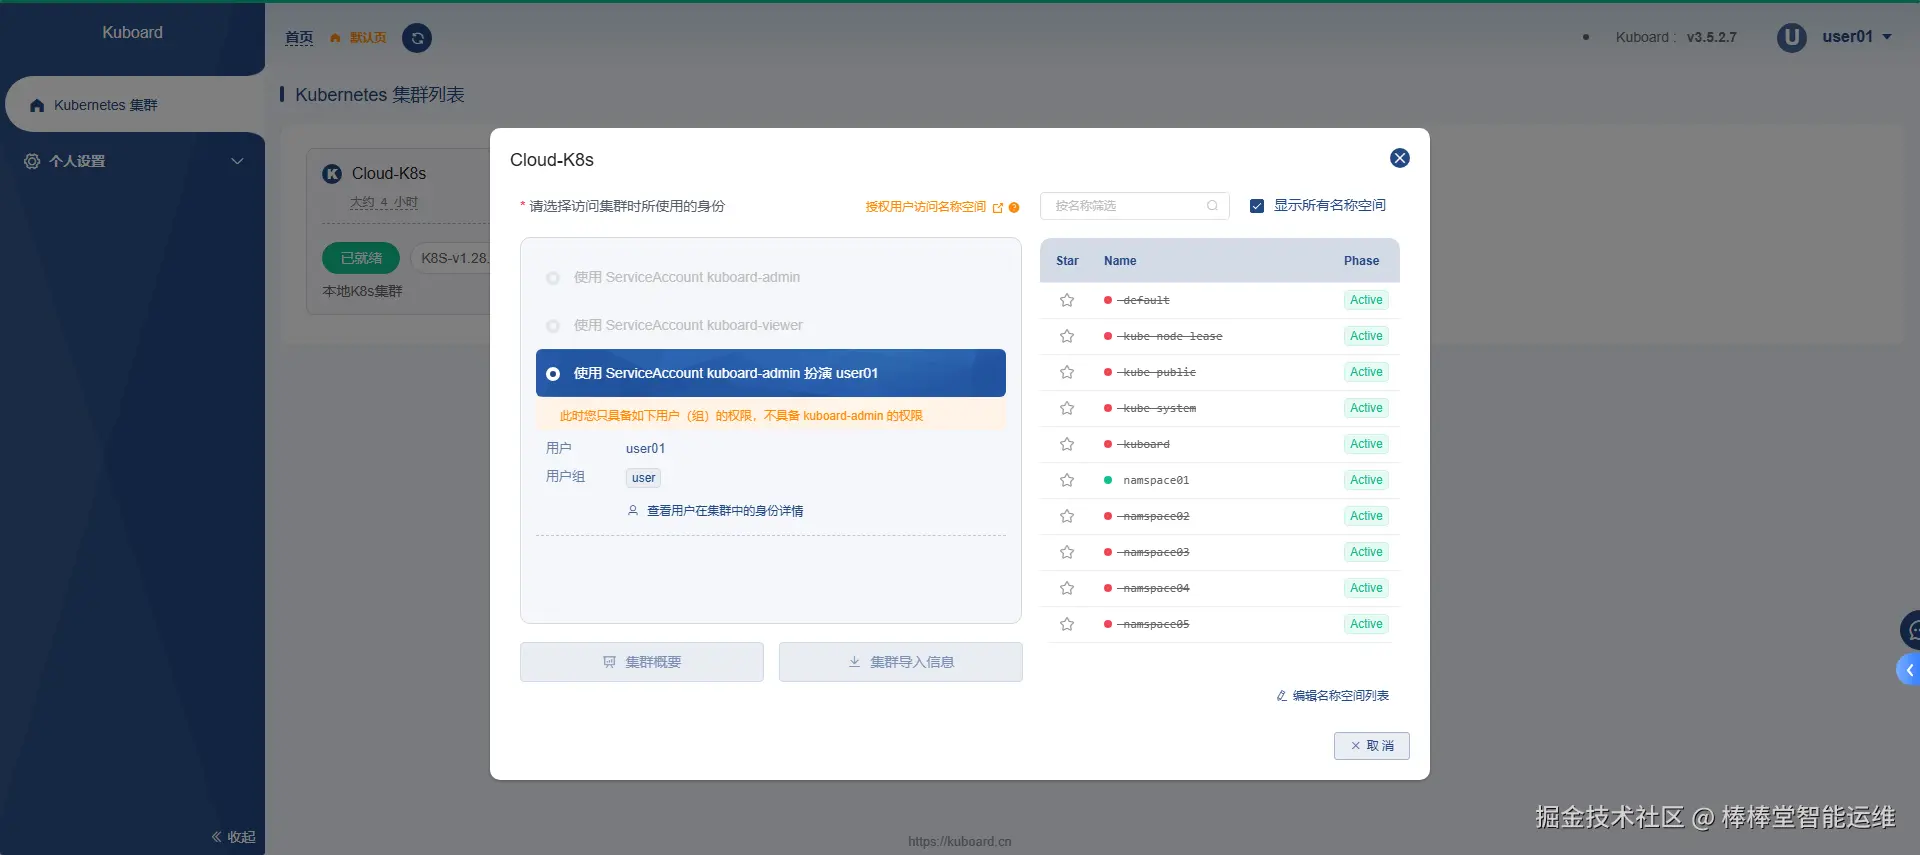Open 个人设置 sidebar menu
Viewport: 1920px width, 855px height.
(132, 161)
